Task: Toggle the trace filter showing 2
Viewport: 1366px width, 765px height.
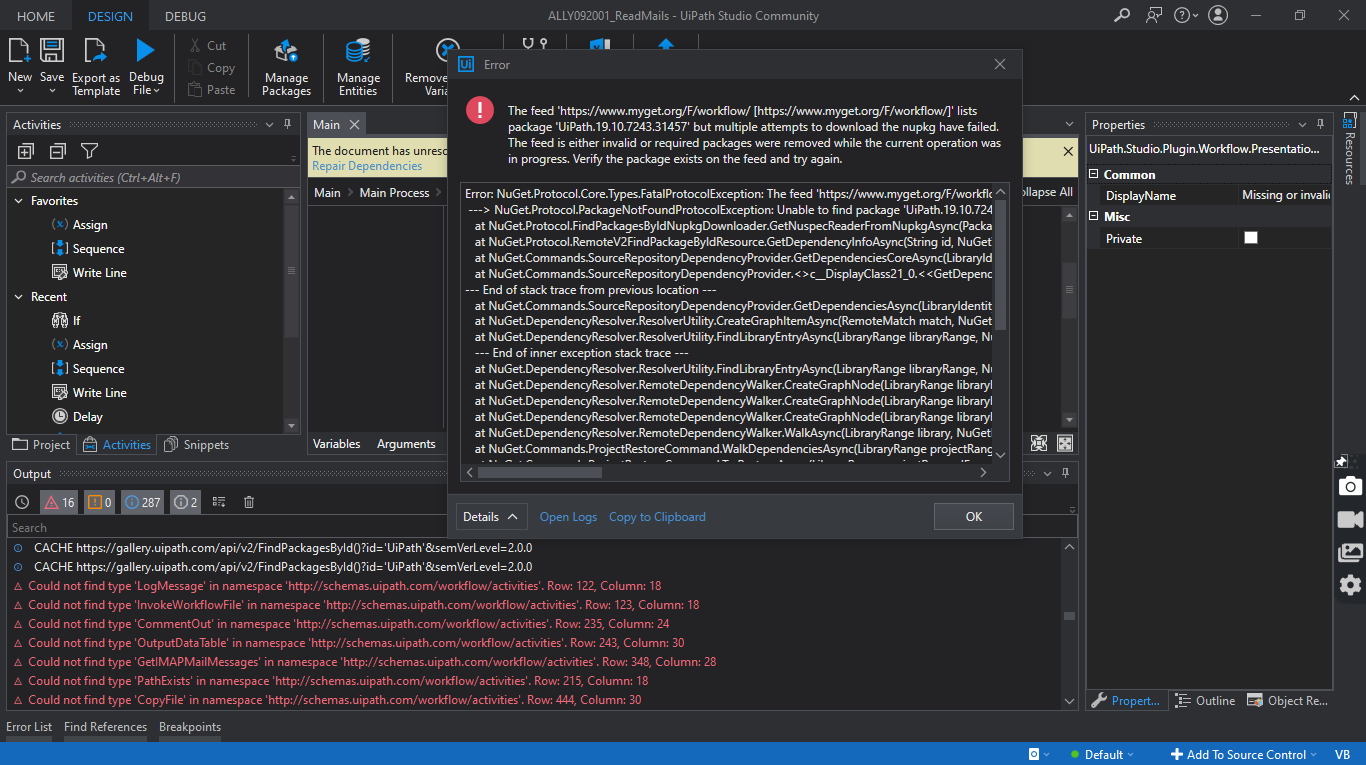Action: pyautogui.click(x=185, y=502)
